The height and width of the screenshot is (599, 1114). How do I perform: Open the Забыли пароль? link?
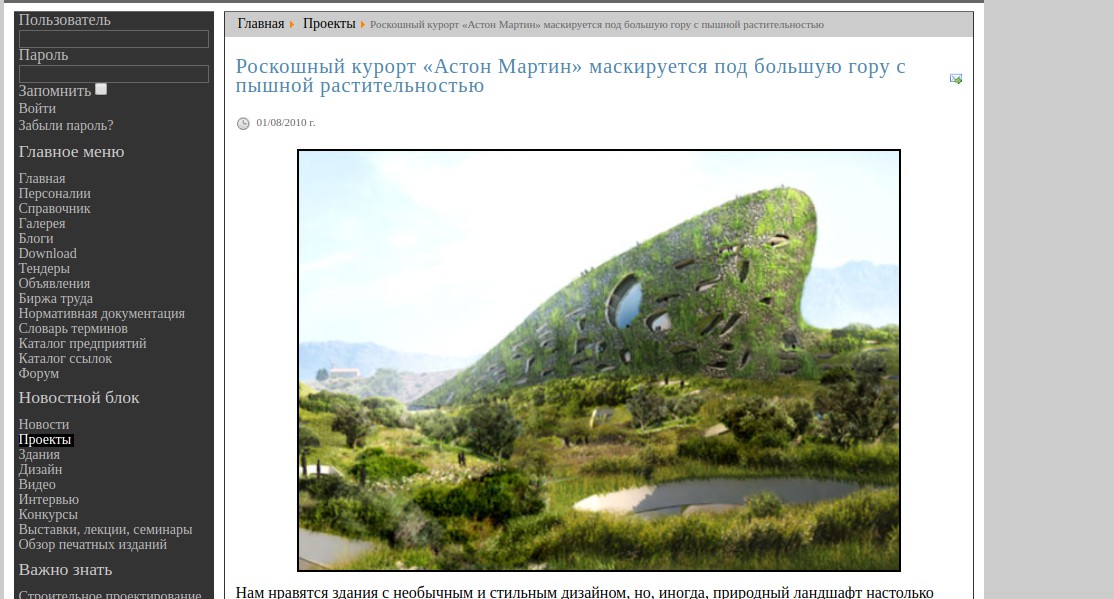tap(66, 125)
